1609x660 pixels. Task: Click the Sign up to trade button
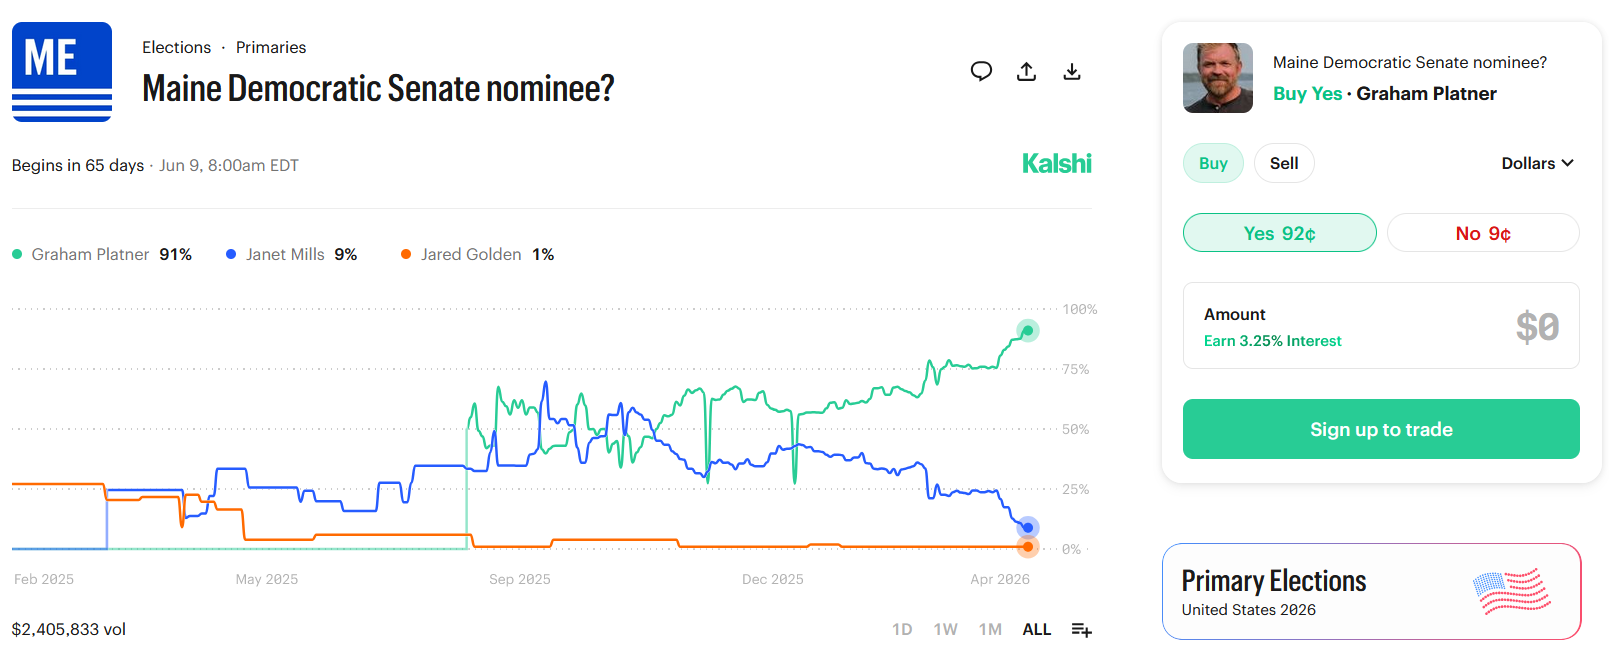click(x=1380, y=429)
